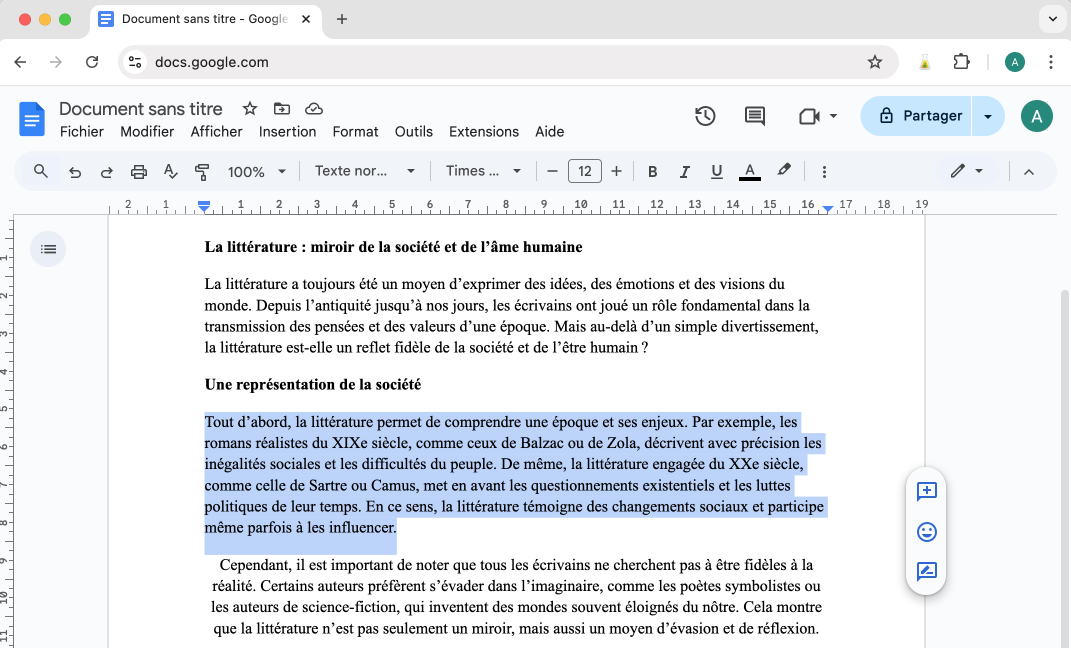Image resolution: width=1071 pixels, height=648 pixels.
Task: Open the Insertion menu
Action: [287, 132]
